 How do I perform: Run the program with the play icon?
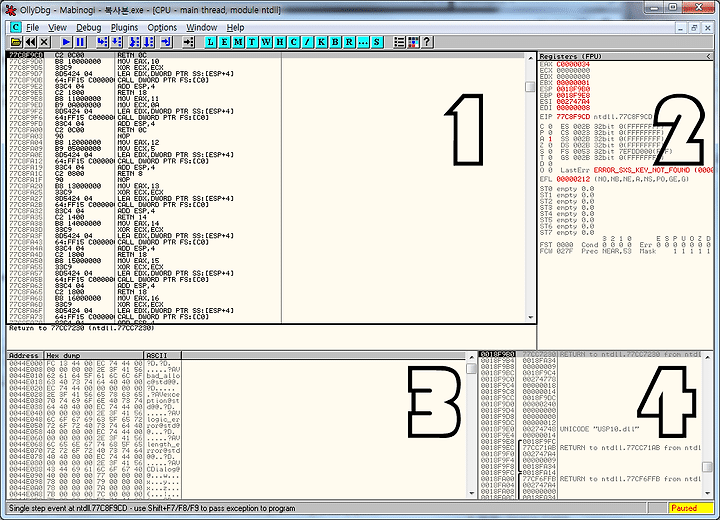click(66, 42)
